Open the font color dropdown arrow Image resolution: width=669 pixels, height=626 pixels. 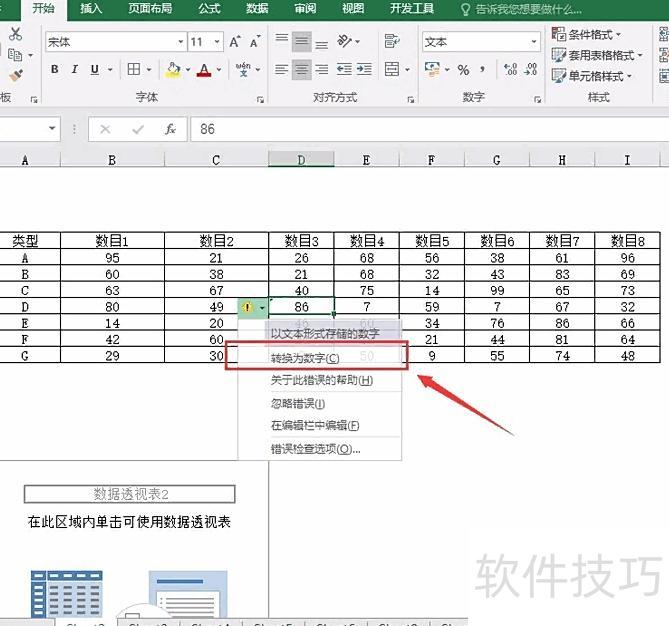[x=219, y=69]
